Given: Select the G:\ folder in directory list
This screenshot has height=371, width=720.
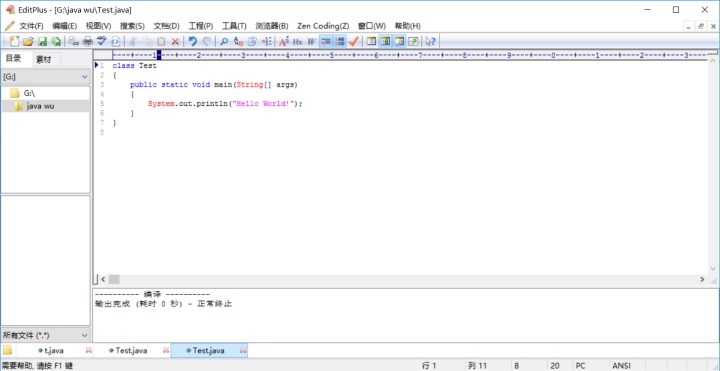Looking at the screenshot, I should click(45, 93).
